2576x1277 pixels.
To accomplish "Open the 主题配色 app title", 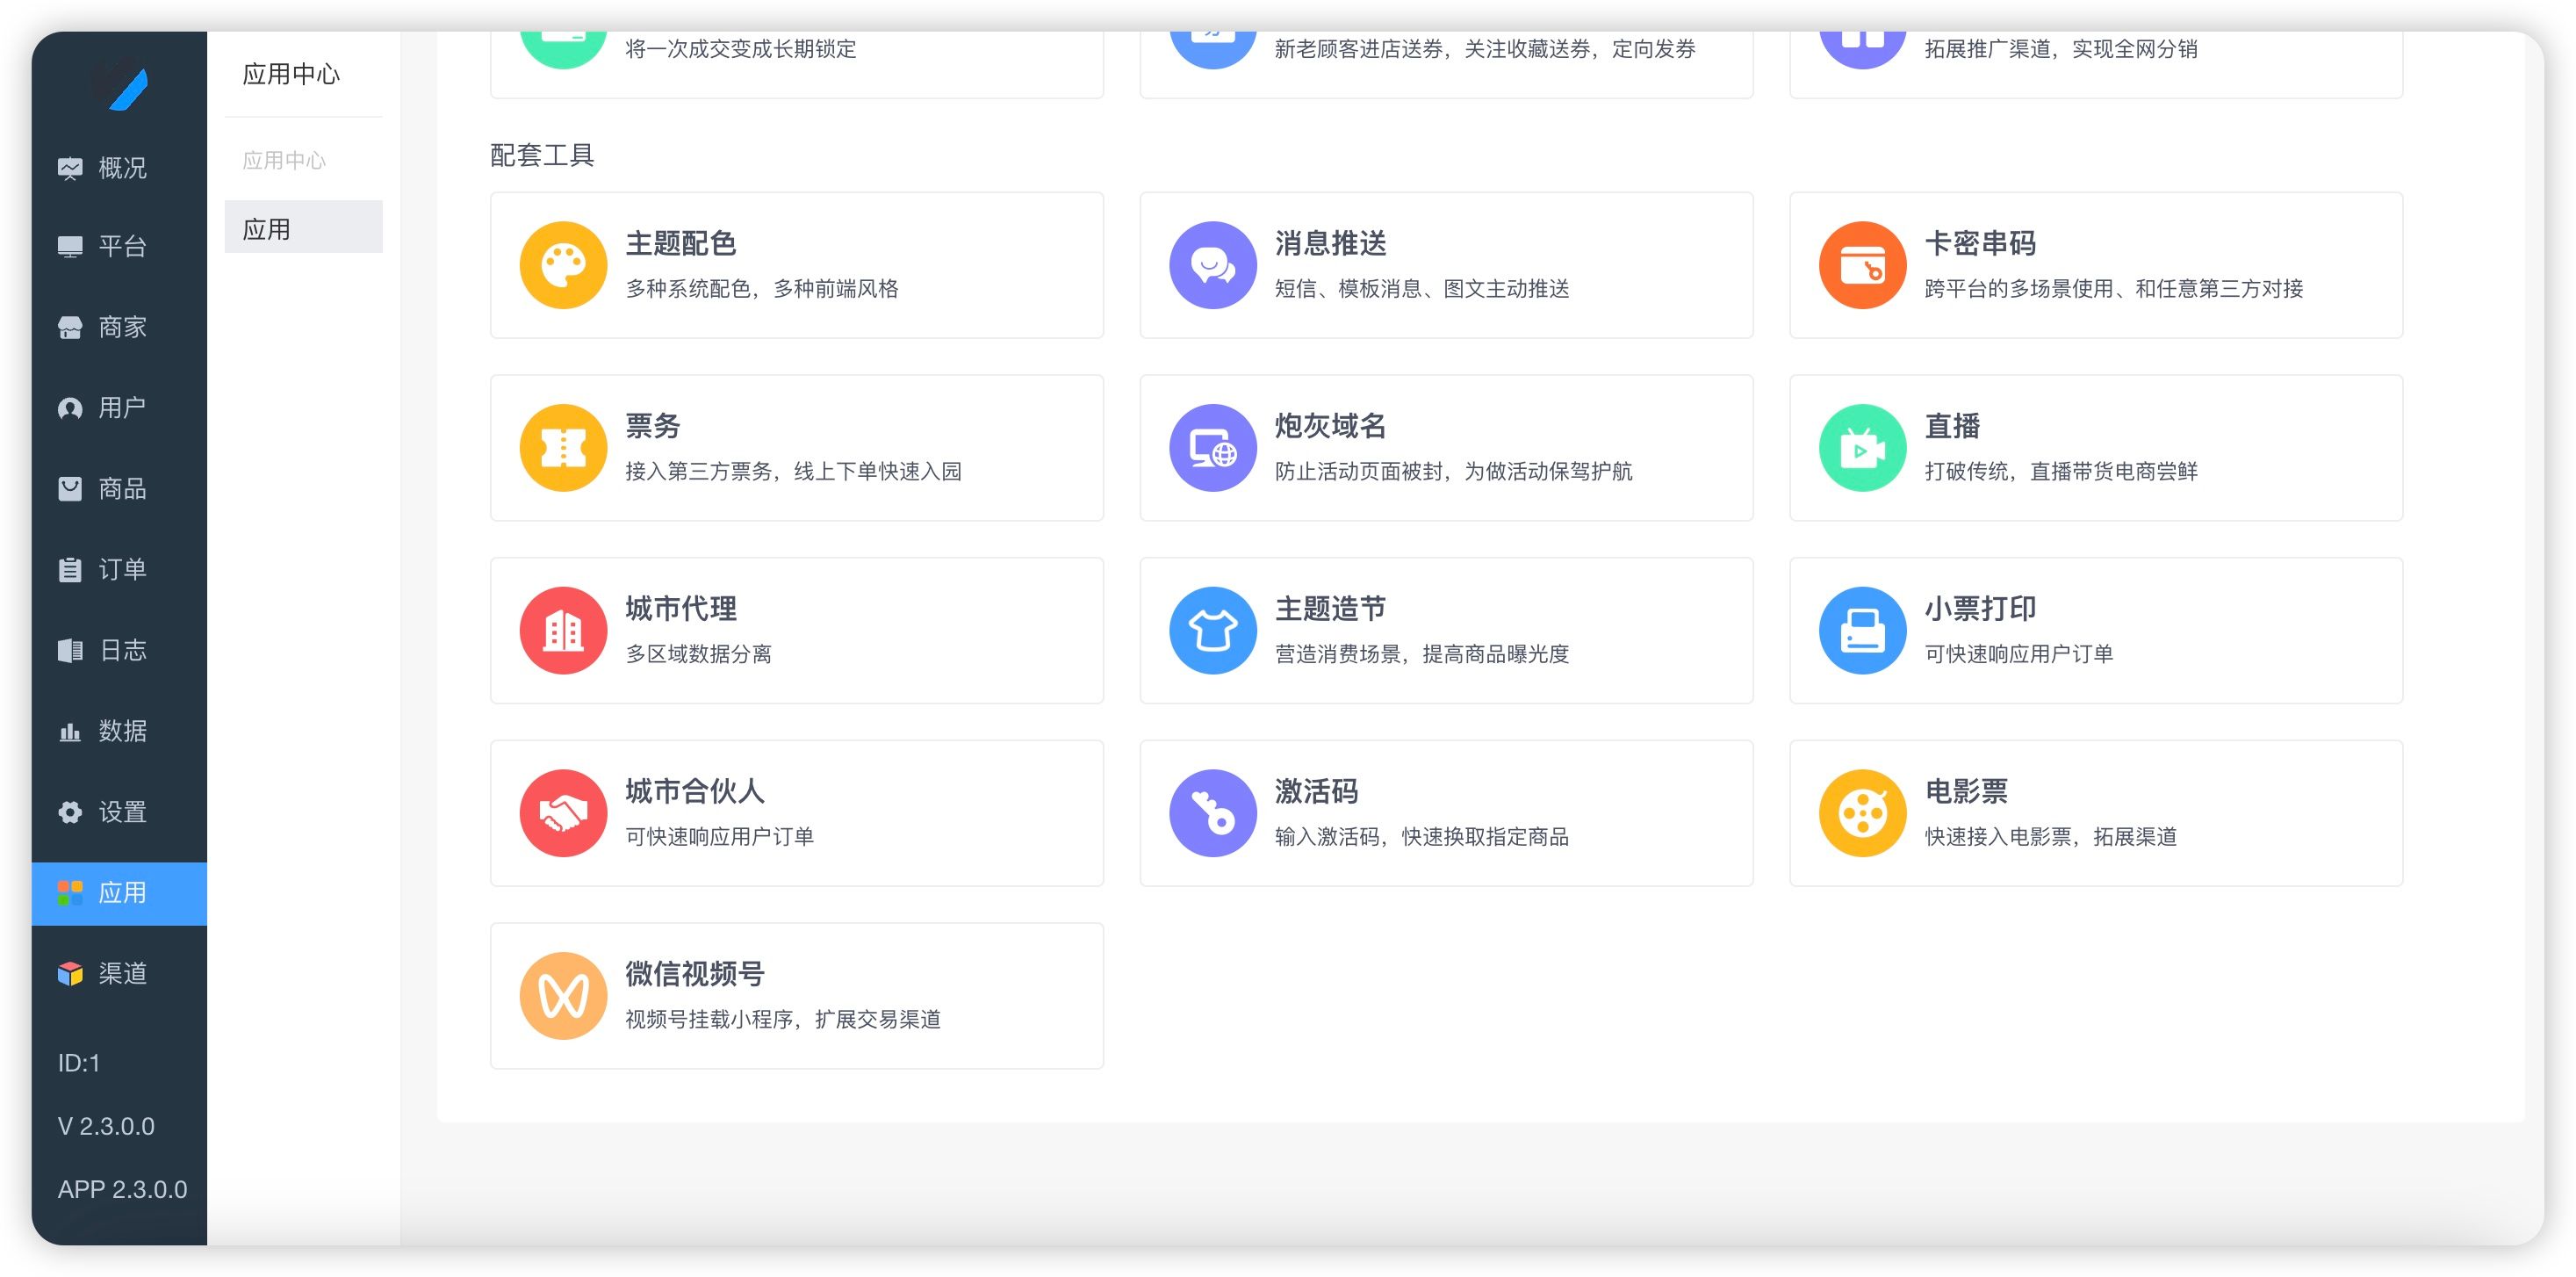I will (681, 243).
